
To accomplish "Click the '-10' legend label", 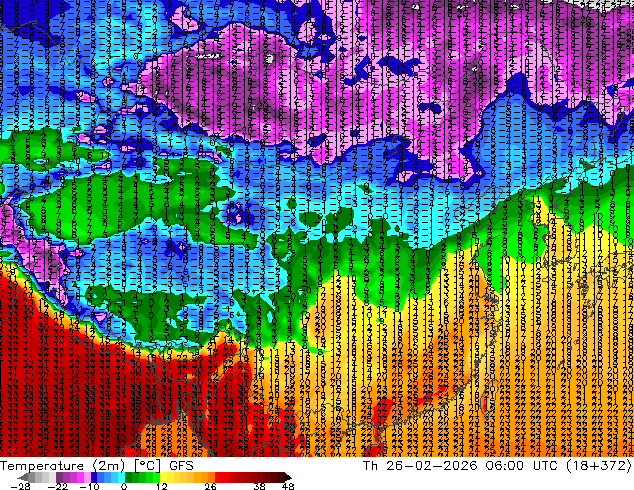I will [x=89, y=486].
